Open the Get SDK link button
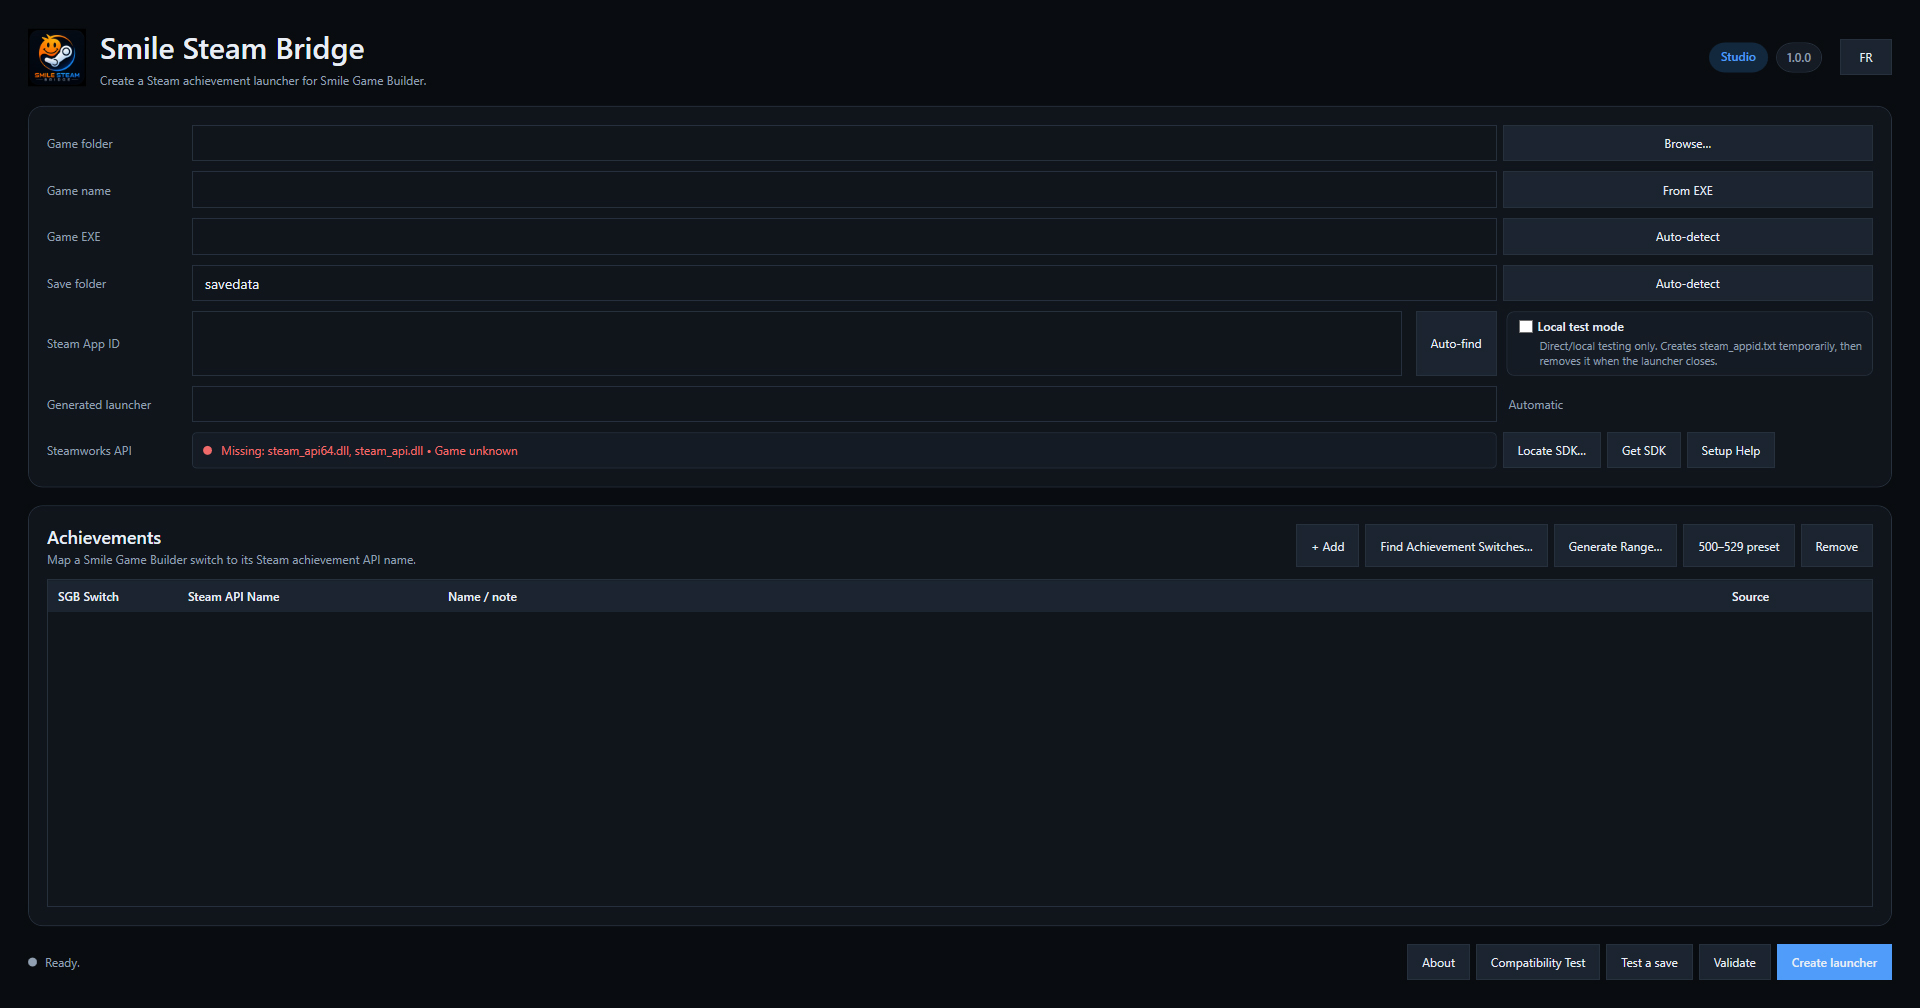 [1644, 451]
